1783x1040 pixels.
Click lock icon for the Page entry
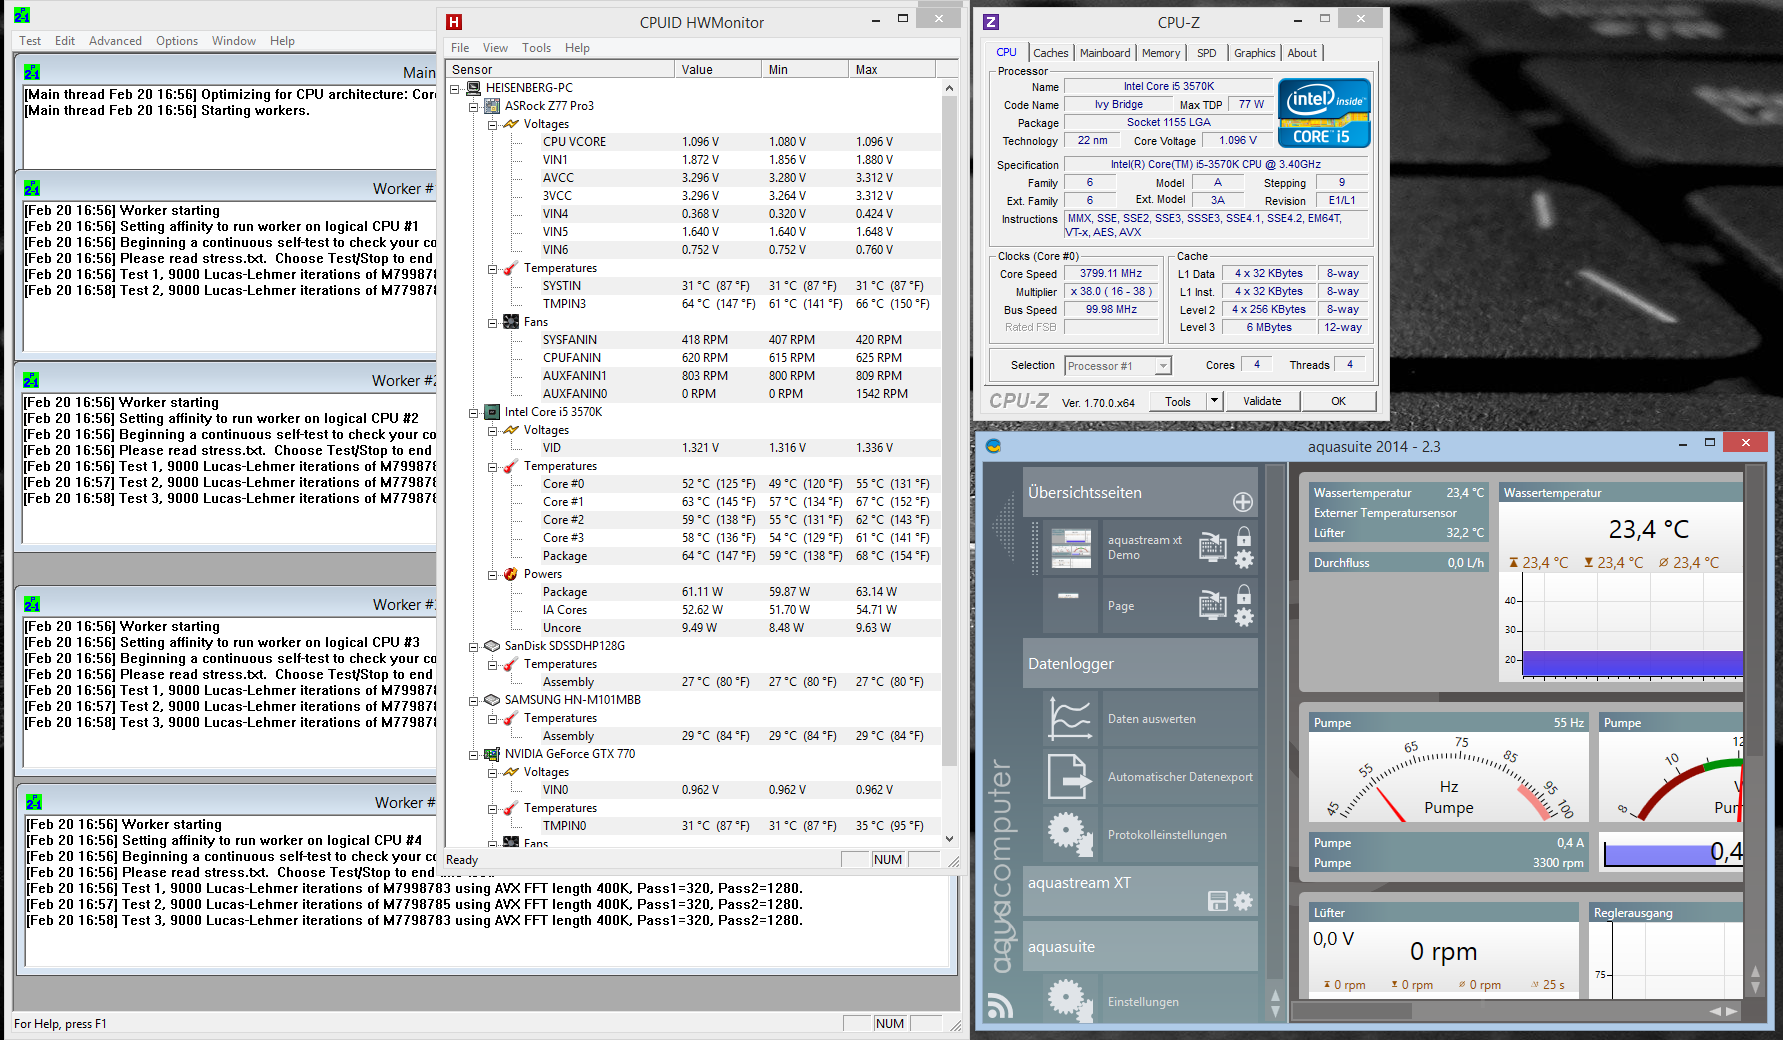point(1244,594)
